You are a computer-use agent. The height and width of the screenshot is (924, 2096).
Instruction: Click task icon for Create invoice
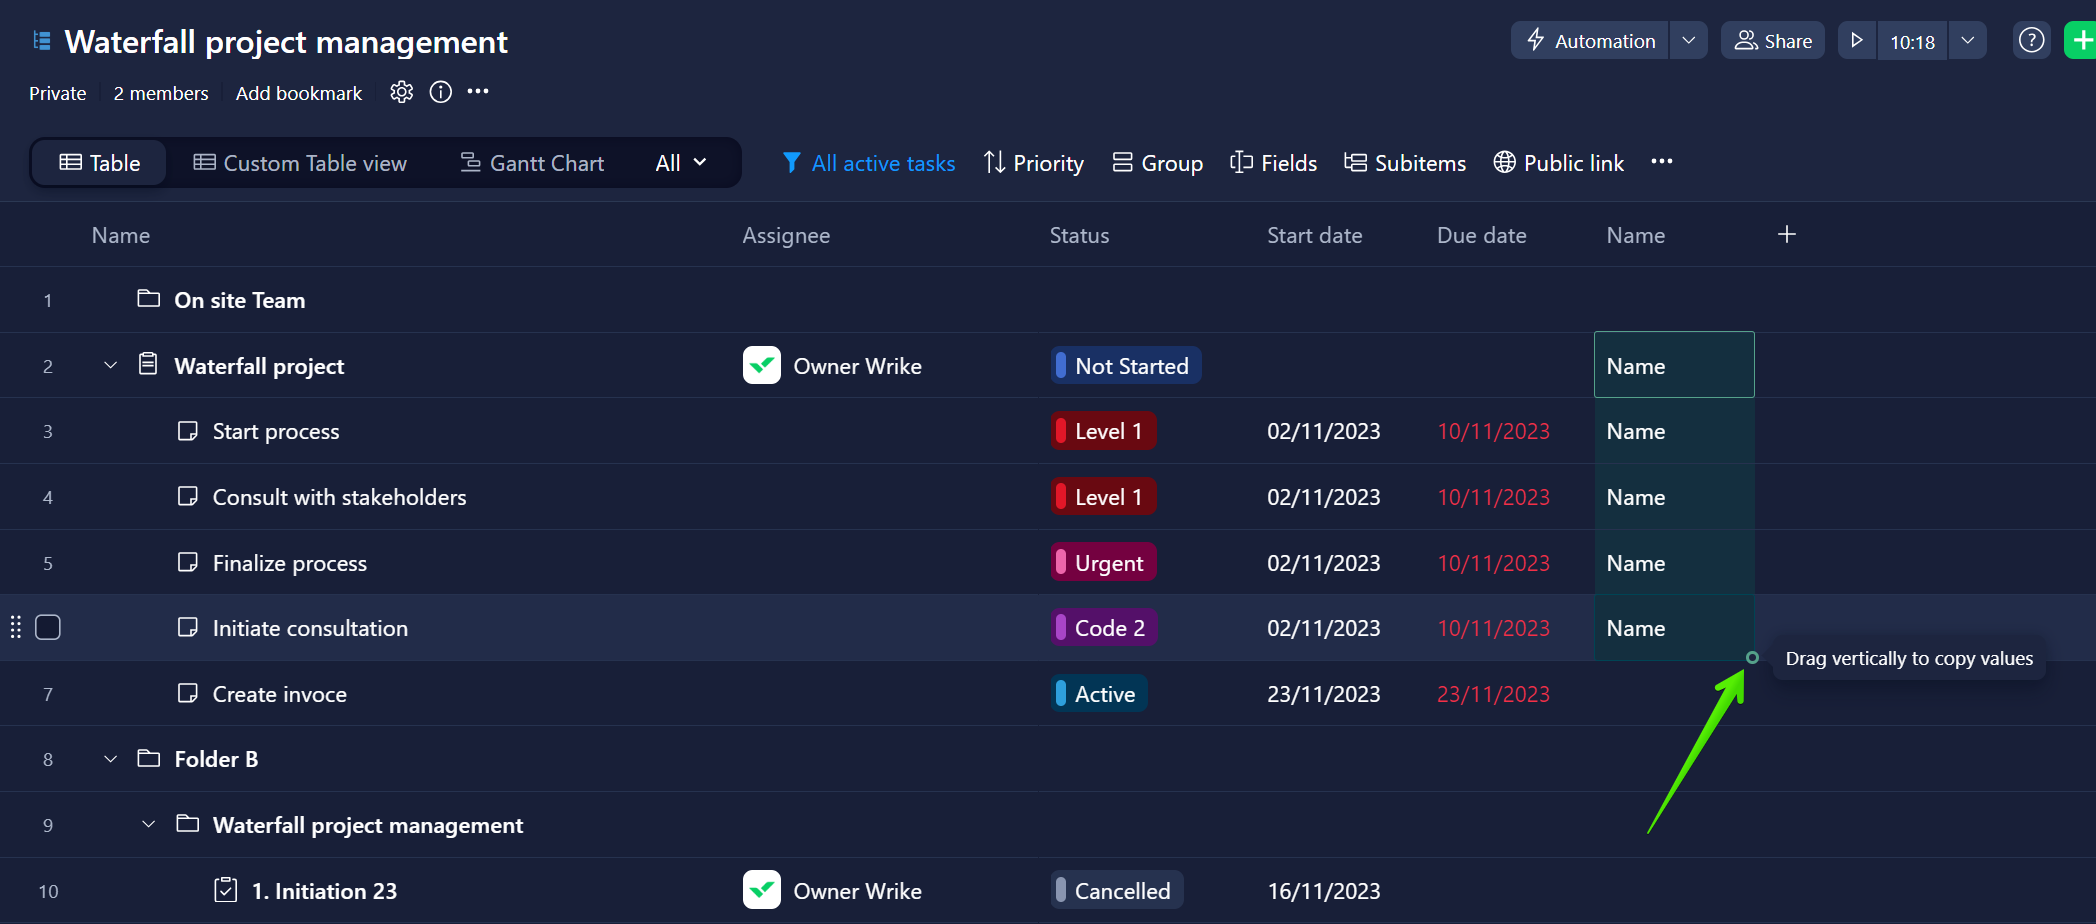coord(187,693)
